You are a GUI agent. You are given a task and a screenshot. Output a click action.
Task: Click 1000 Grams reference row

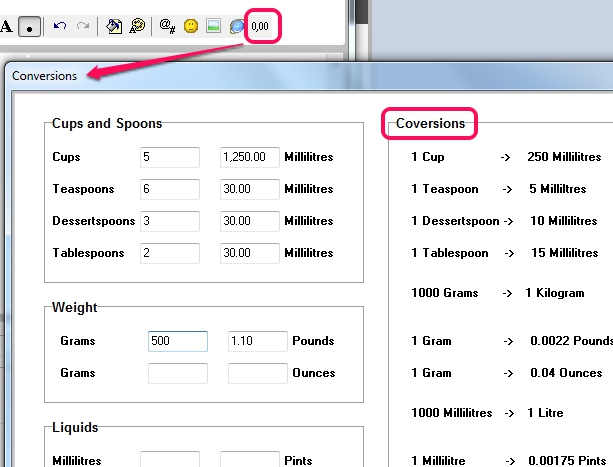[x=498, y=293]
